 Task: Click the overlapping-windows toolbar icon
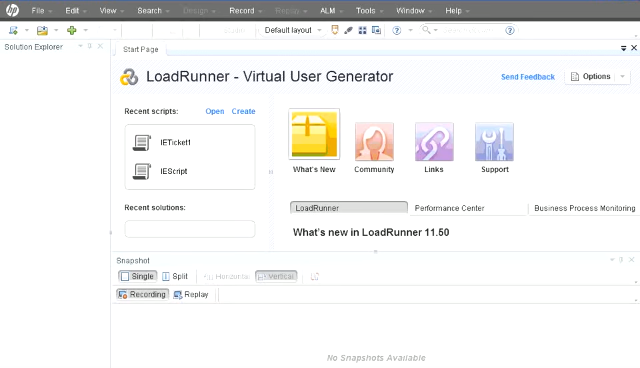coord(376,30)
